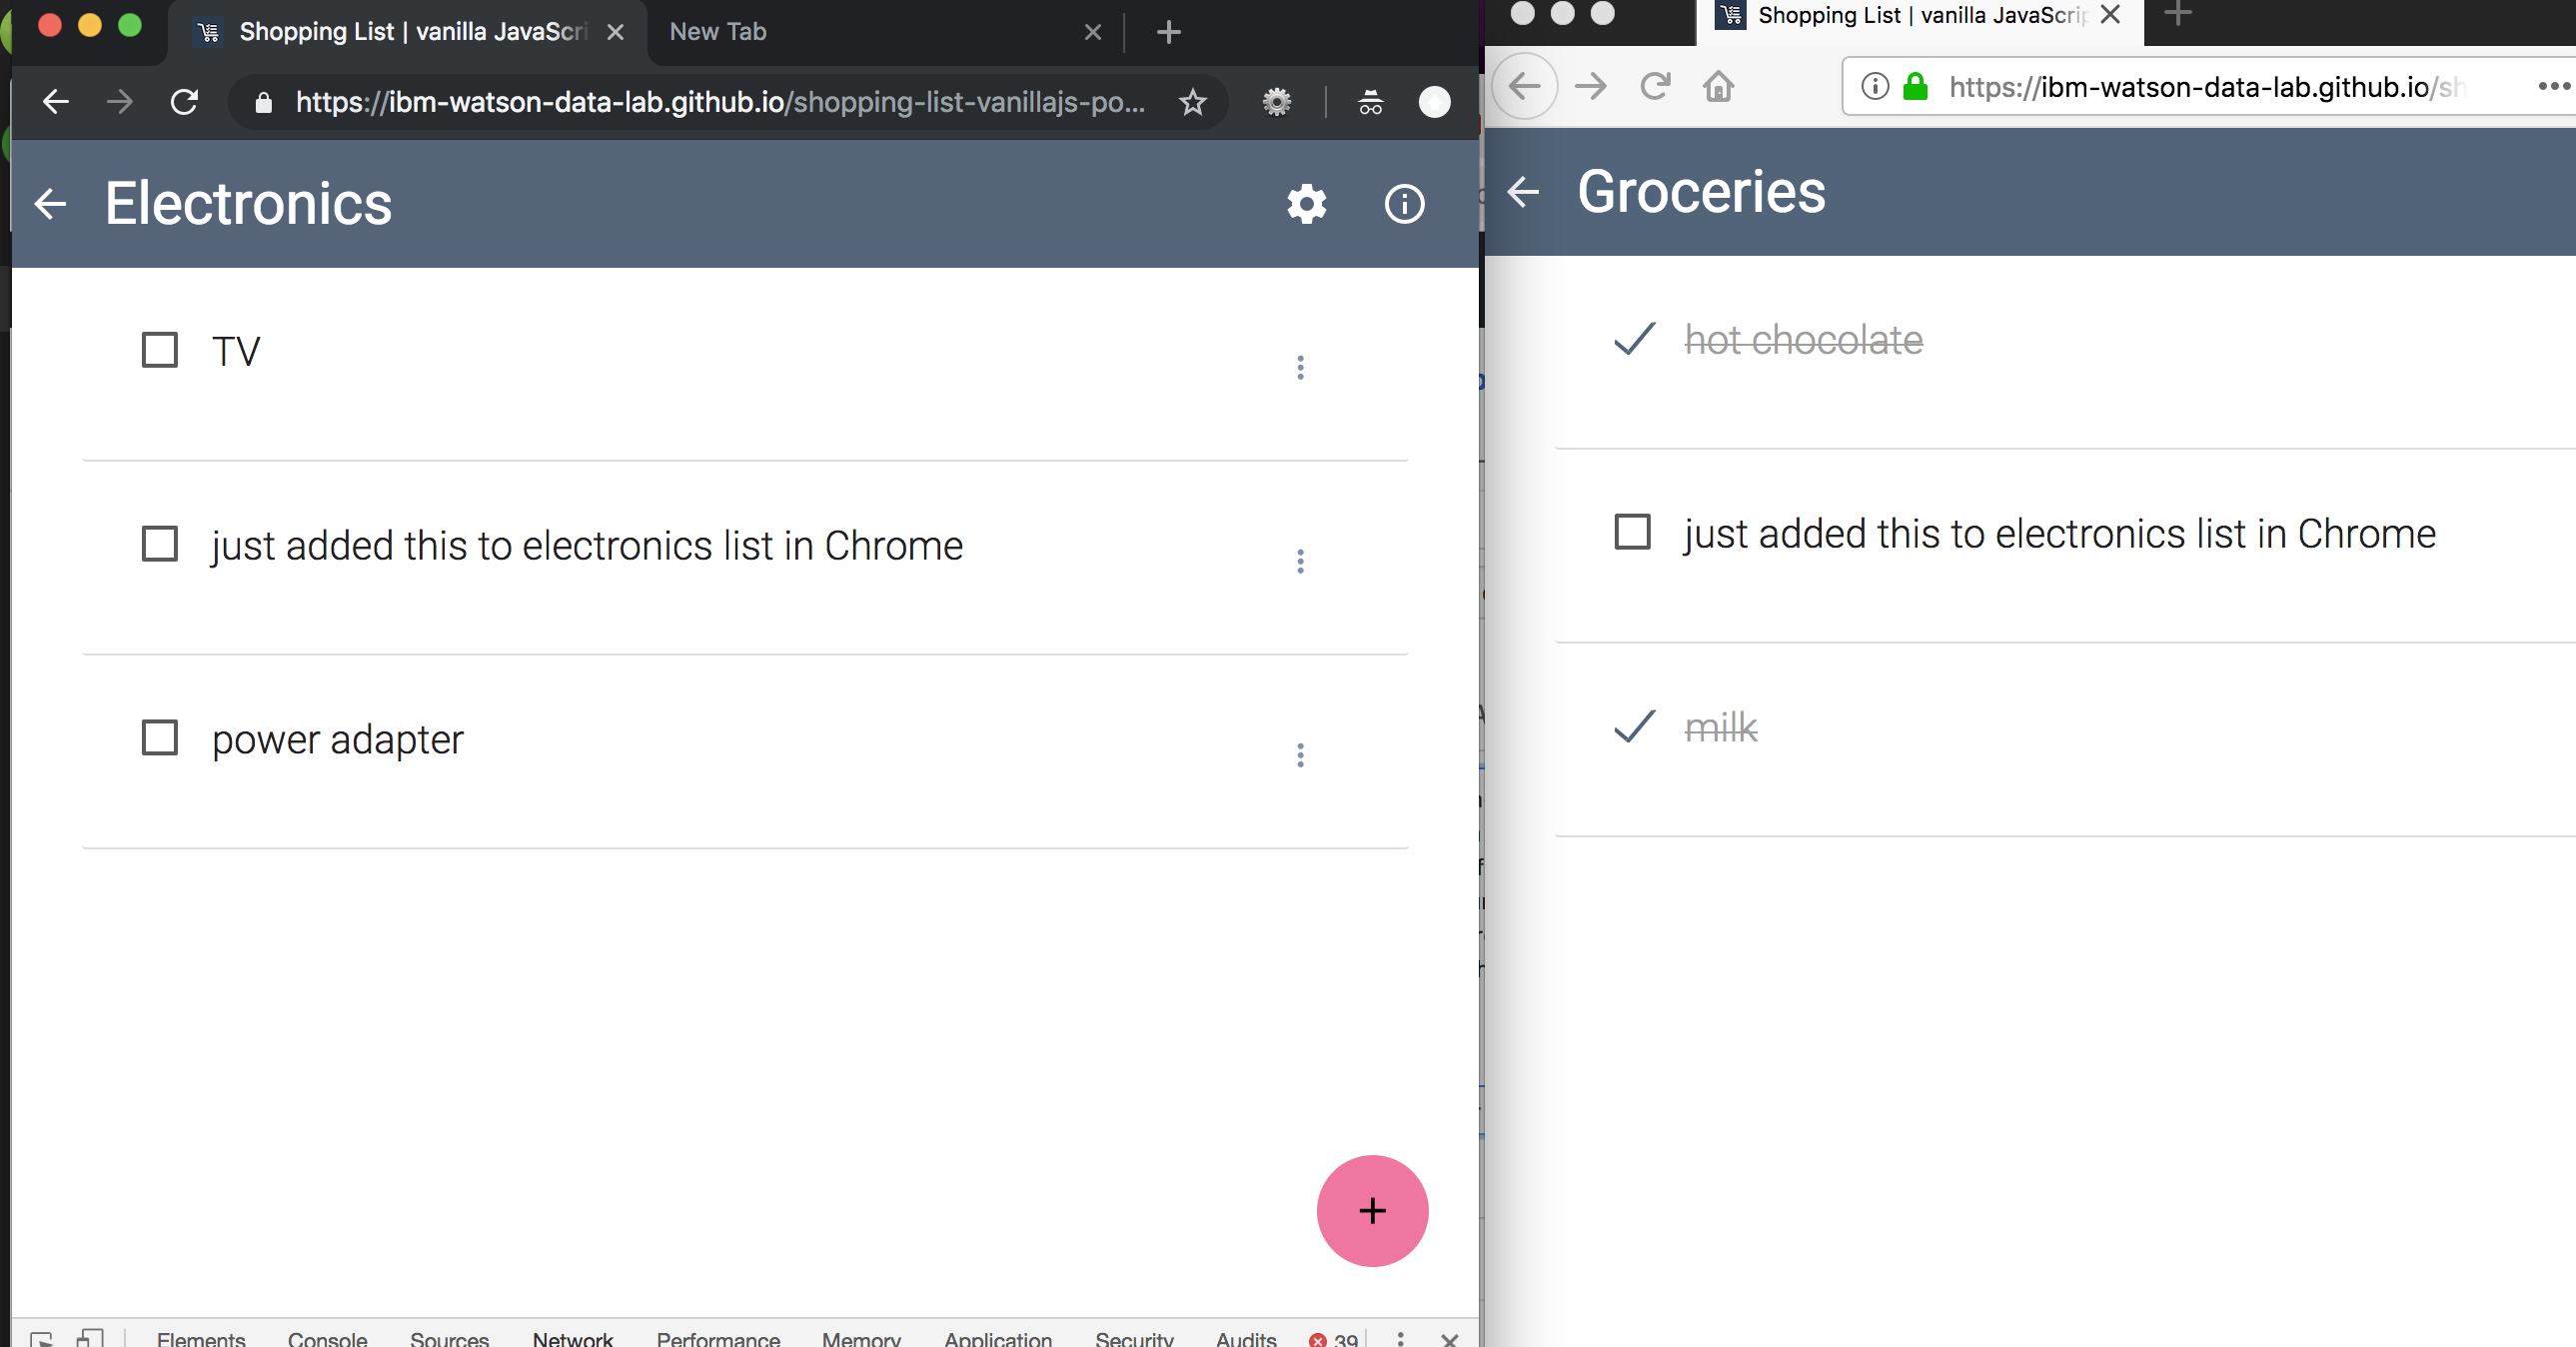Viewport: 2576px width, 1347px height.
Task: Open options menu for power adapter
Action: (1300, 755)
